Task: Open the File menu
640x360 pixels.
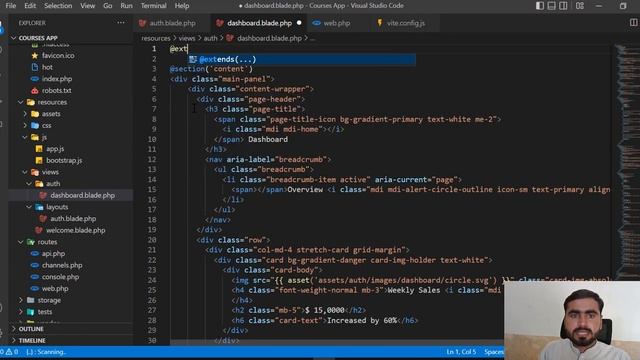Action: (11, 6)
